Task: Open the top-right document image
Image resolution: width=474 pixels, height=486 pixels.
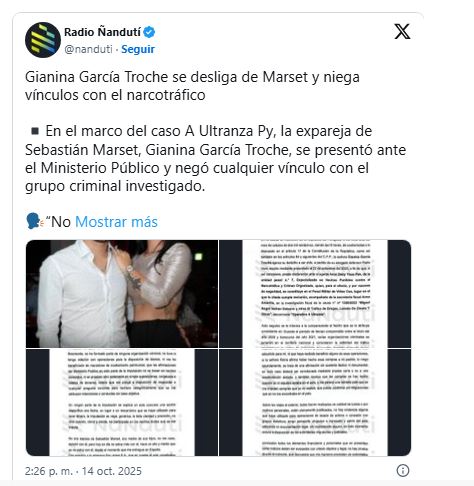Action: 315,294
